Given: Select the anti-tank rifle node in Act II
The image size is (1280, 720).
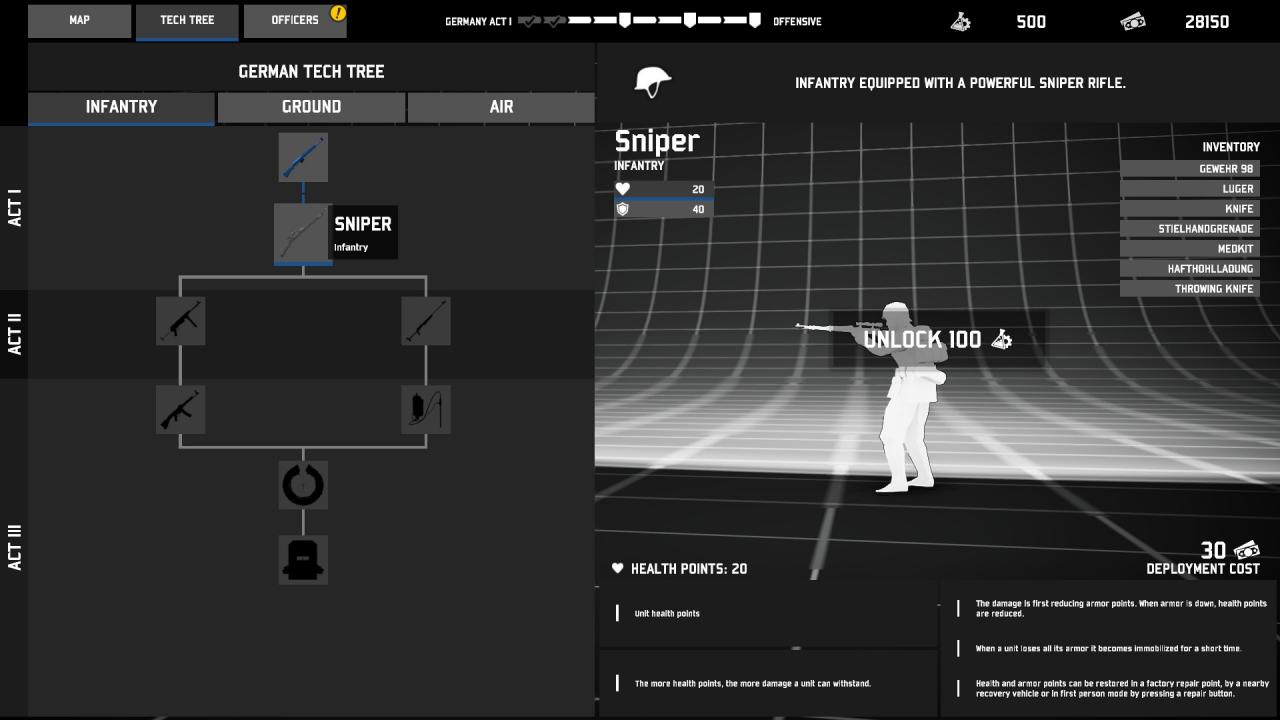Looking at the screenshot, I should click(x=426, y=321).
